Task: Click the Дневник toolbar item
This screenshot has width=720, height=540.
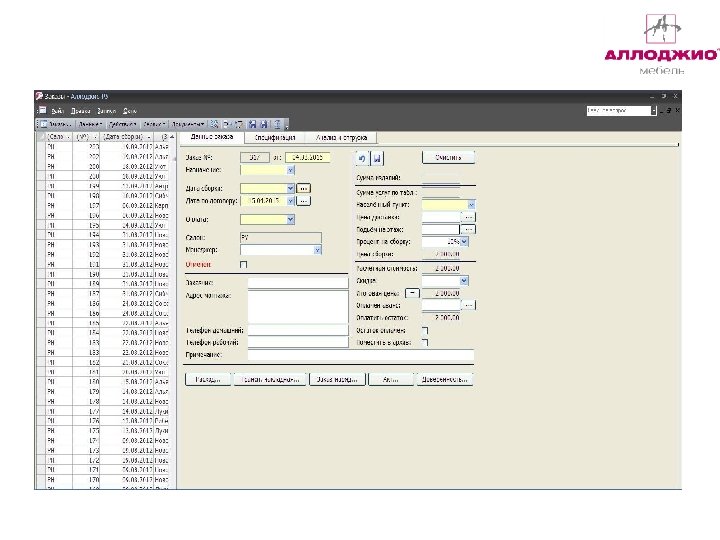Action: 90,124
